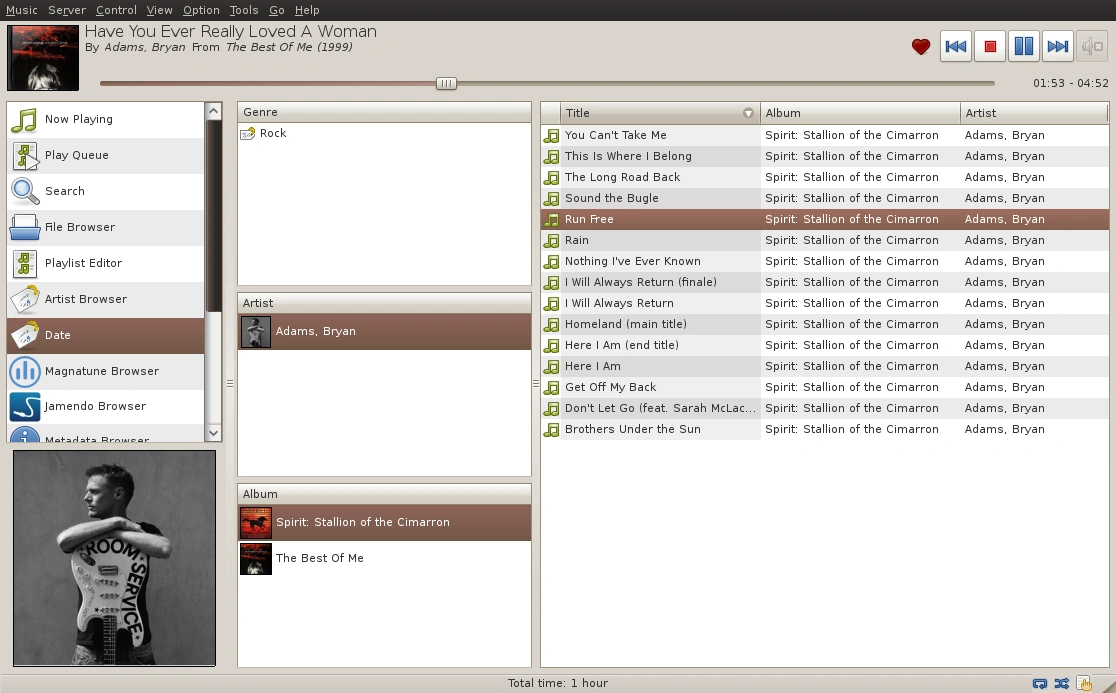Screen dimensions: 1116x693
Task: Skip to the next track
Action: pyautogui.click(x=1058, y=47)
